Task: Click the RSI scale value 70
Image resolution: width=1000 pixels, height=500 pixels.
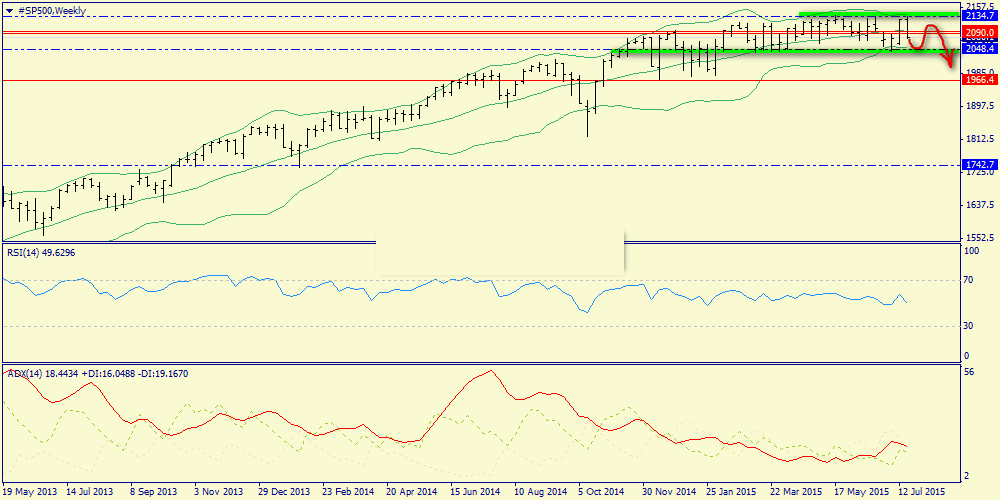Action: [x=968, y=281]
